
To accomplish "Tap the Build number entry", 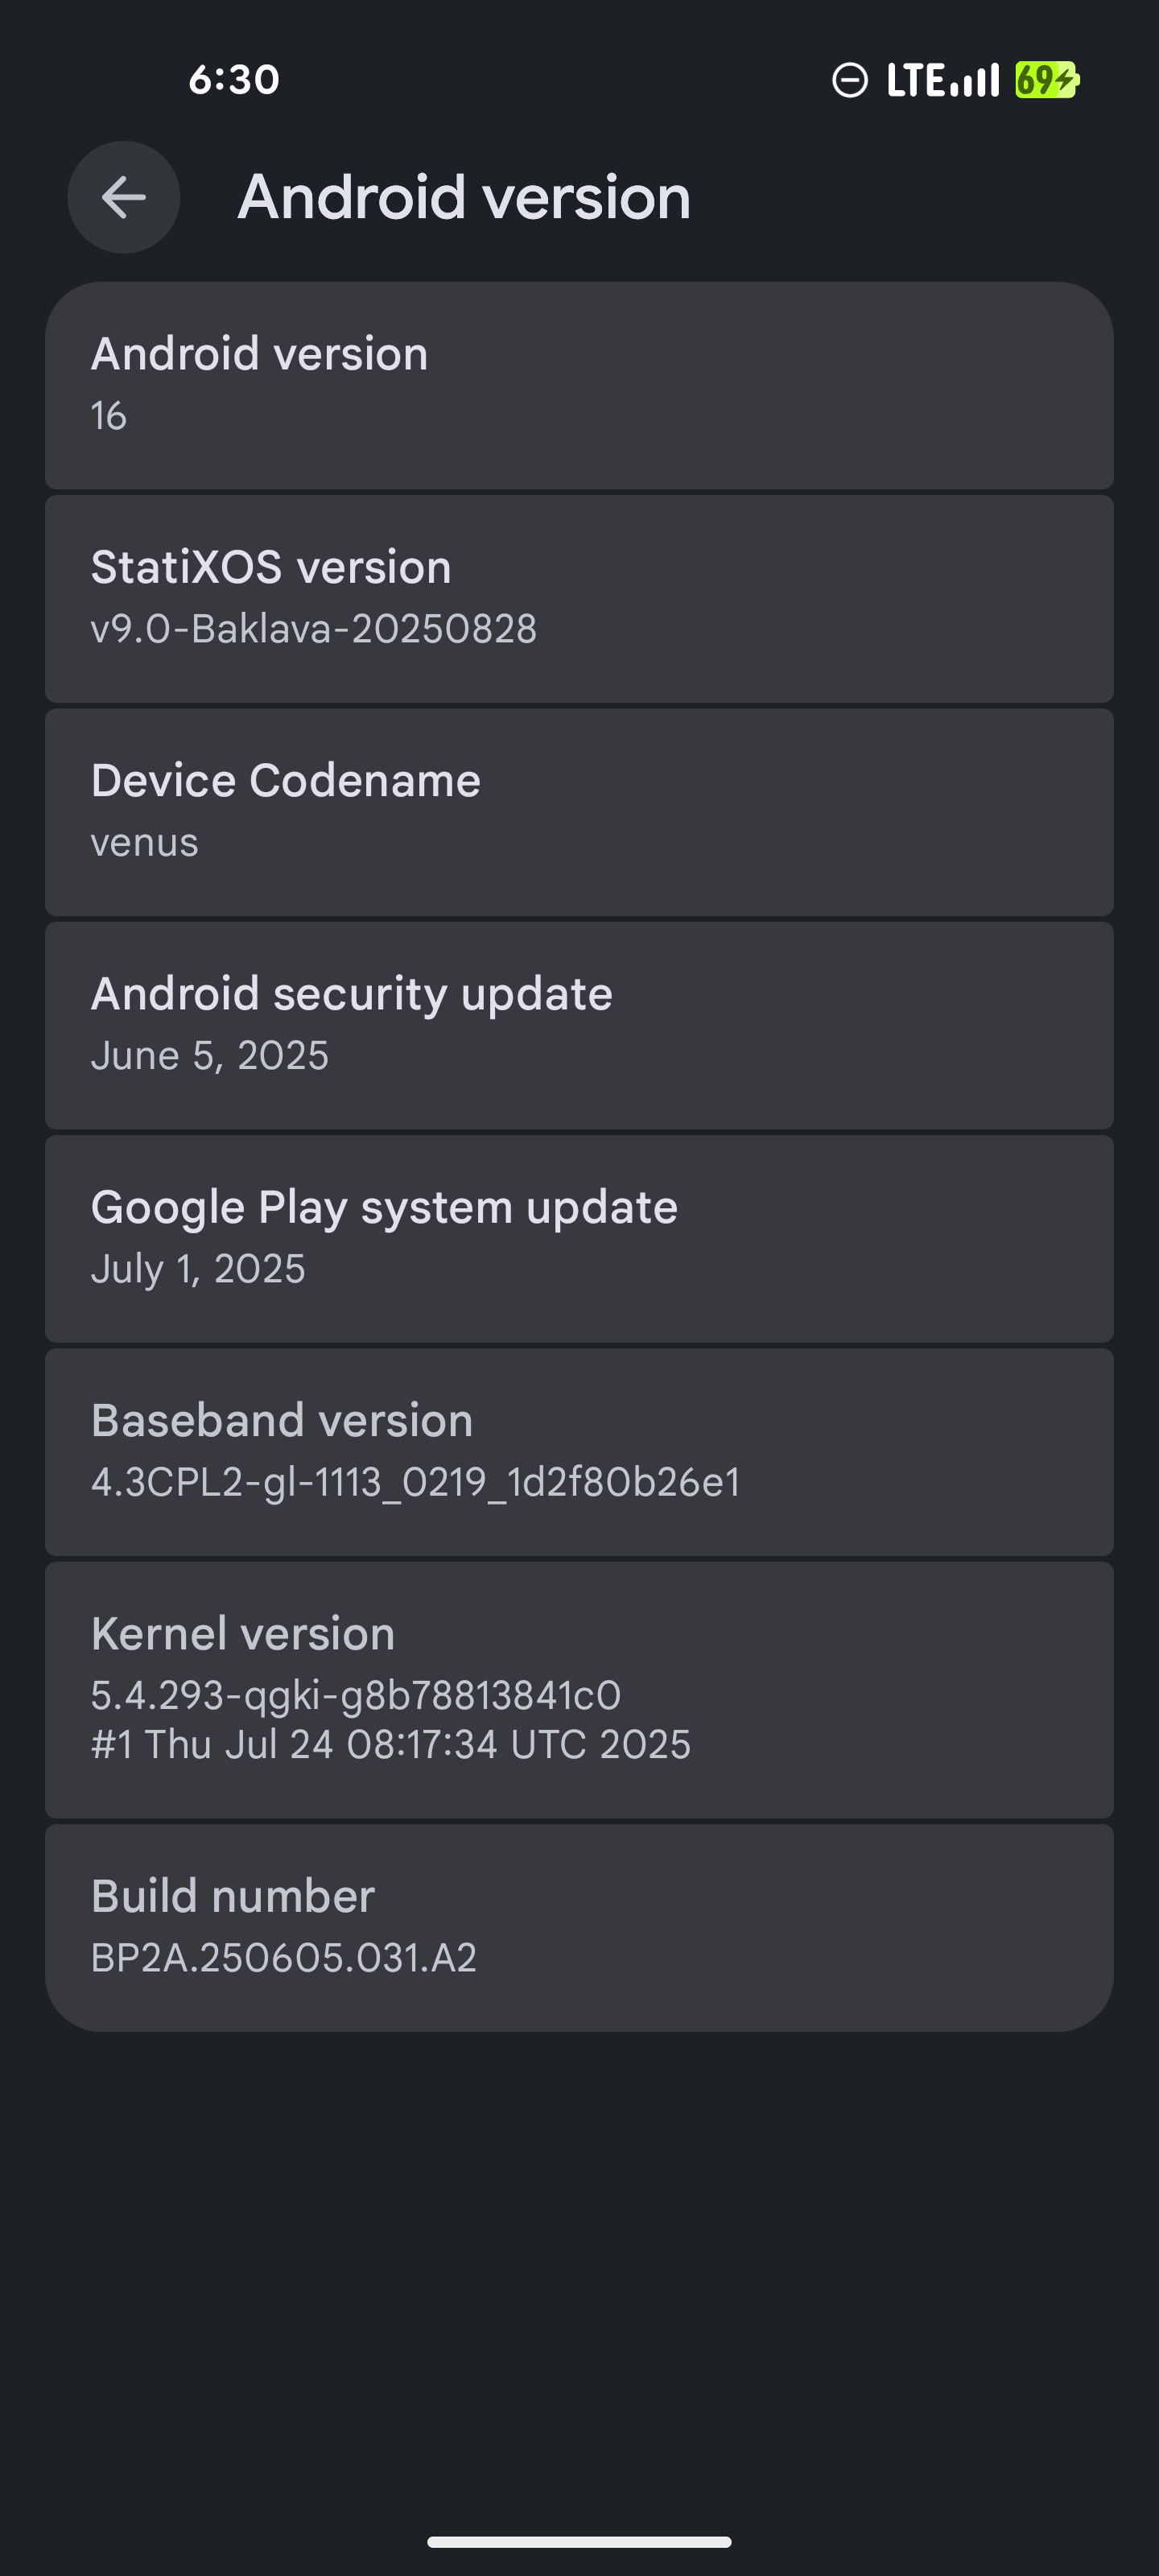I will point(579,1928).
